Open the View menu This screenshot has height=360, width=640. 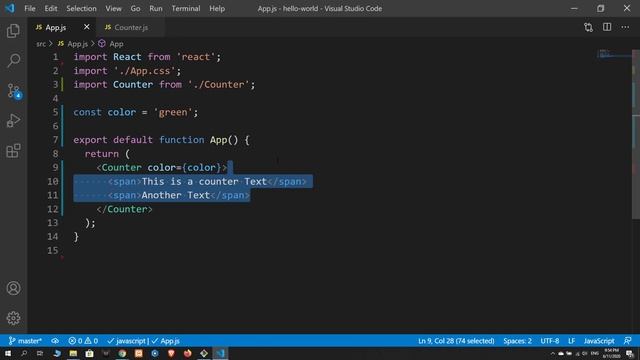pyautogui.click(x=113, y=8)
